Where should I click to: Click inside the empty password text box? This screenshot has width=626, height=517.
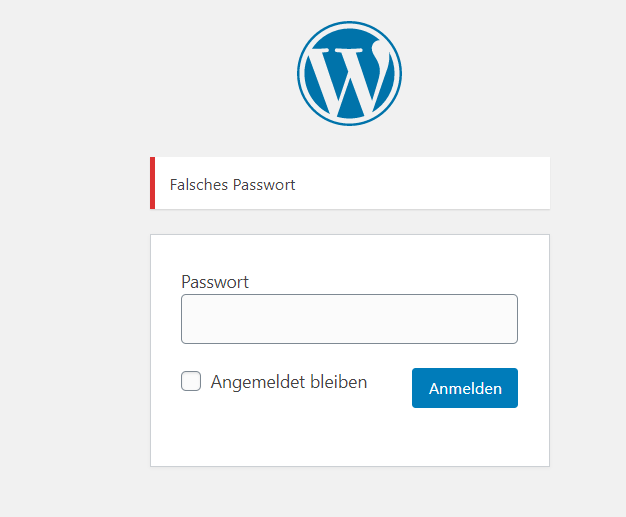(349, 319)
